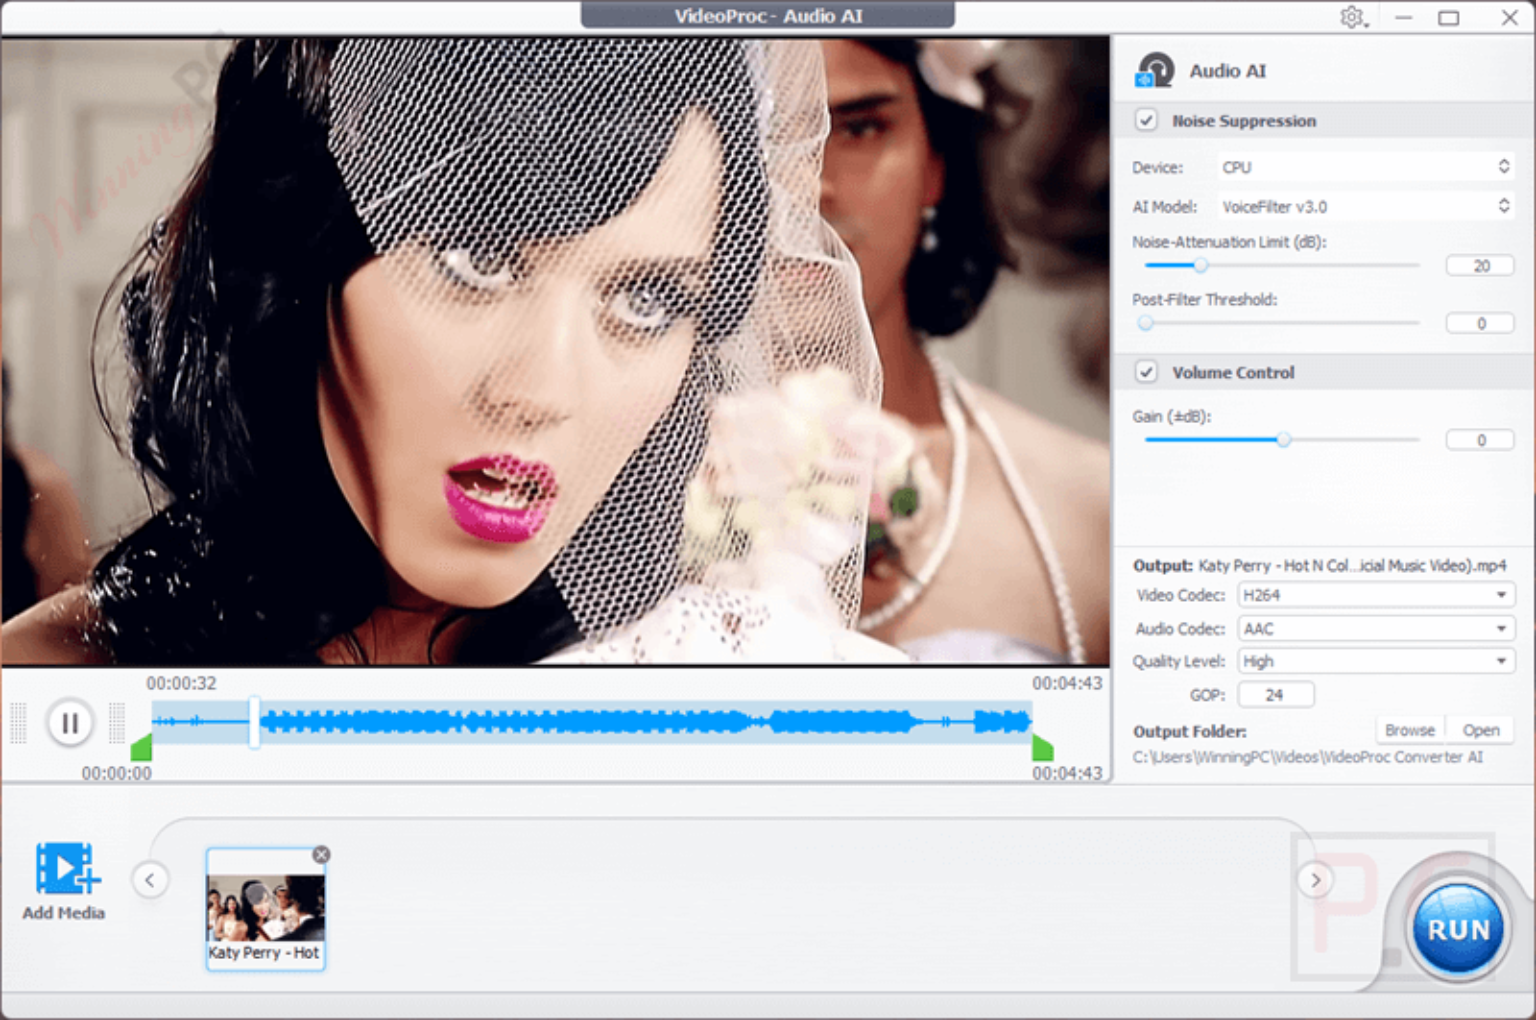Pause the video playback
The height and width of the screenshot is (1020, 1536).
click(x=70, y=722)
